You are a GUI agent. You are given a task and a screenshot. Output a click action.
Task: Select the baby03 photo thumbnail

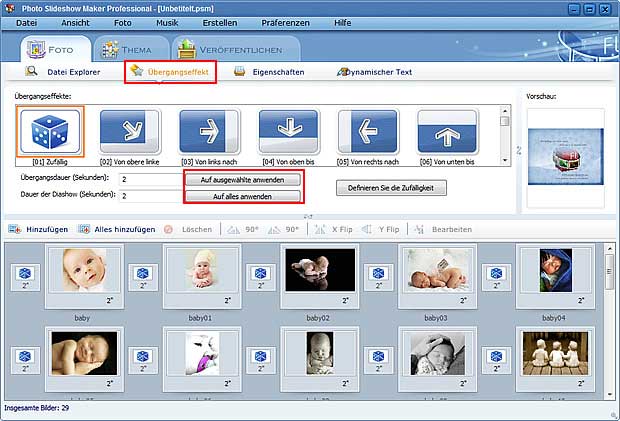(x=438, y=276)
